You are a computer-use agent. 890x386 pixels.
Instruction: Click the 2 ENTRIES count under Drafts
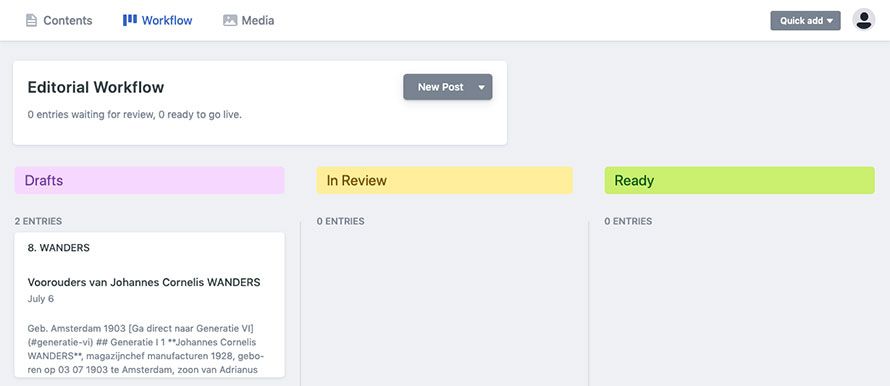point(39,221)
